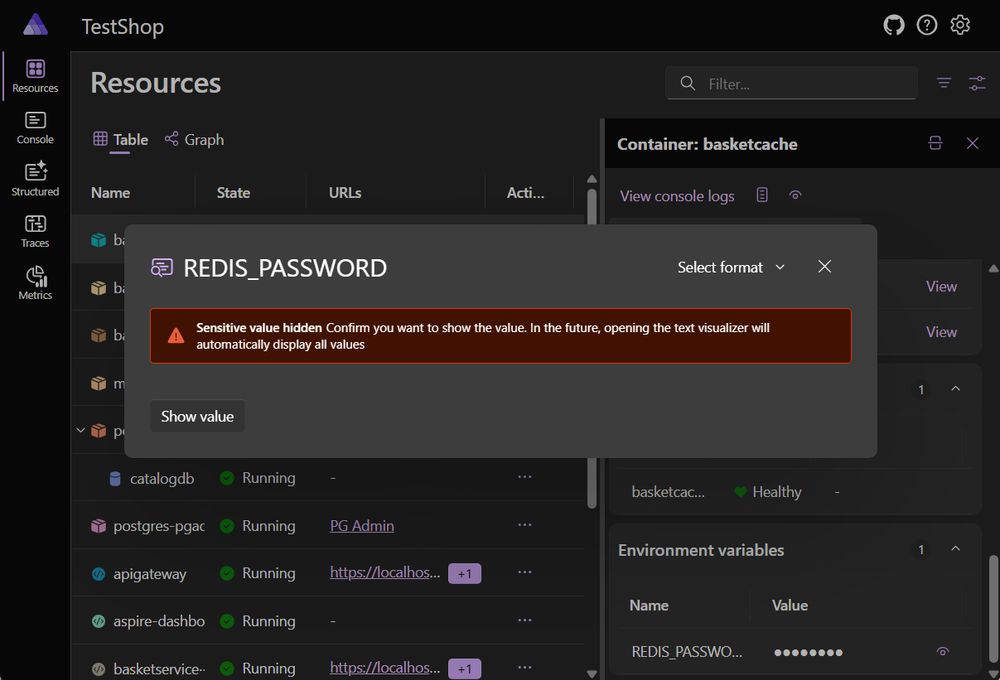
Task: Click the Value column header
Action: pos(790,605)
